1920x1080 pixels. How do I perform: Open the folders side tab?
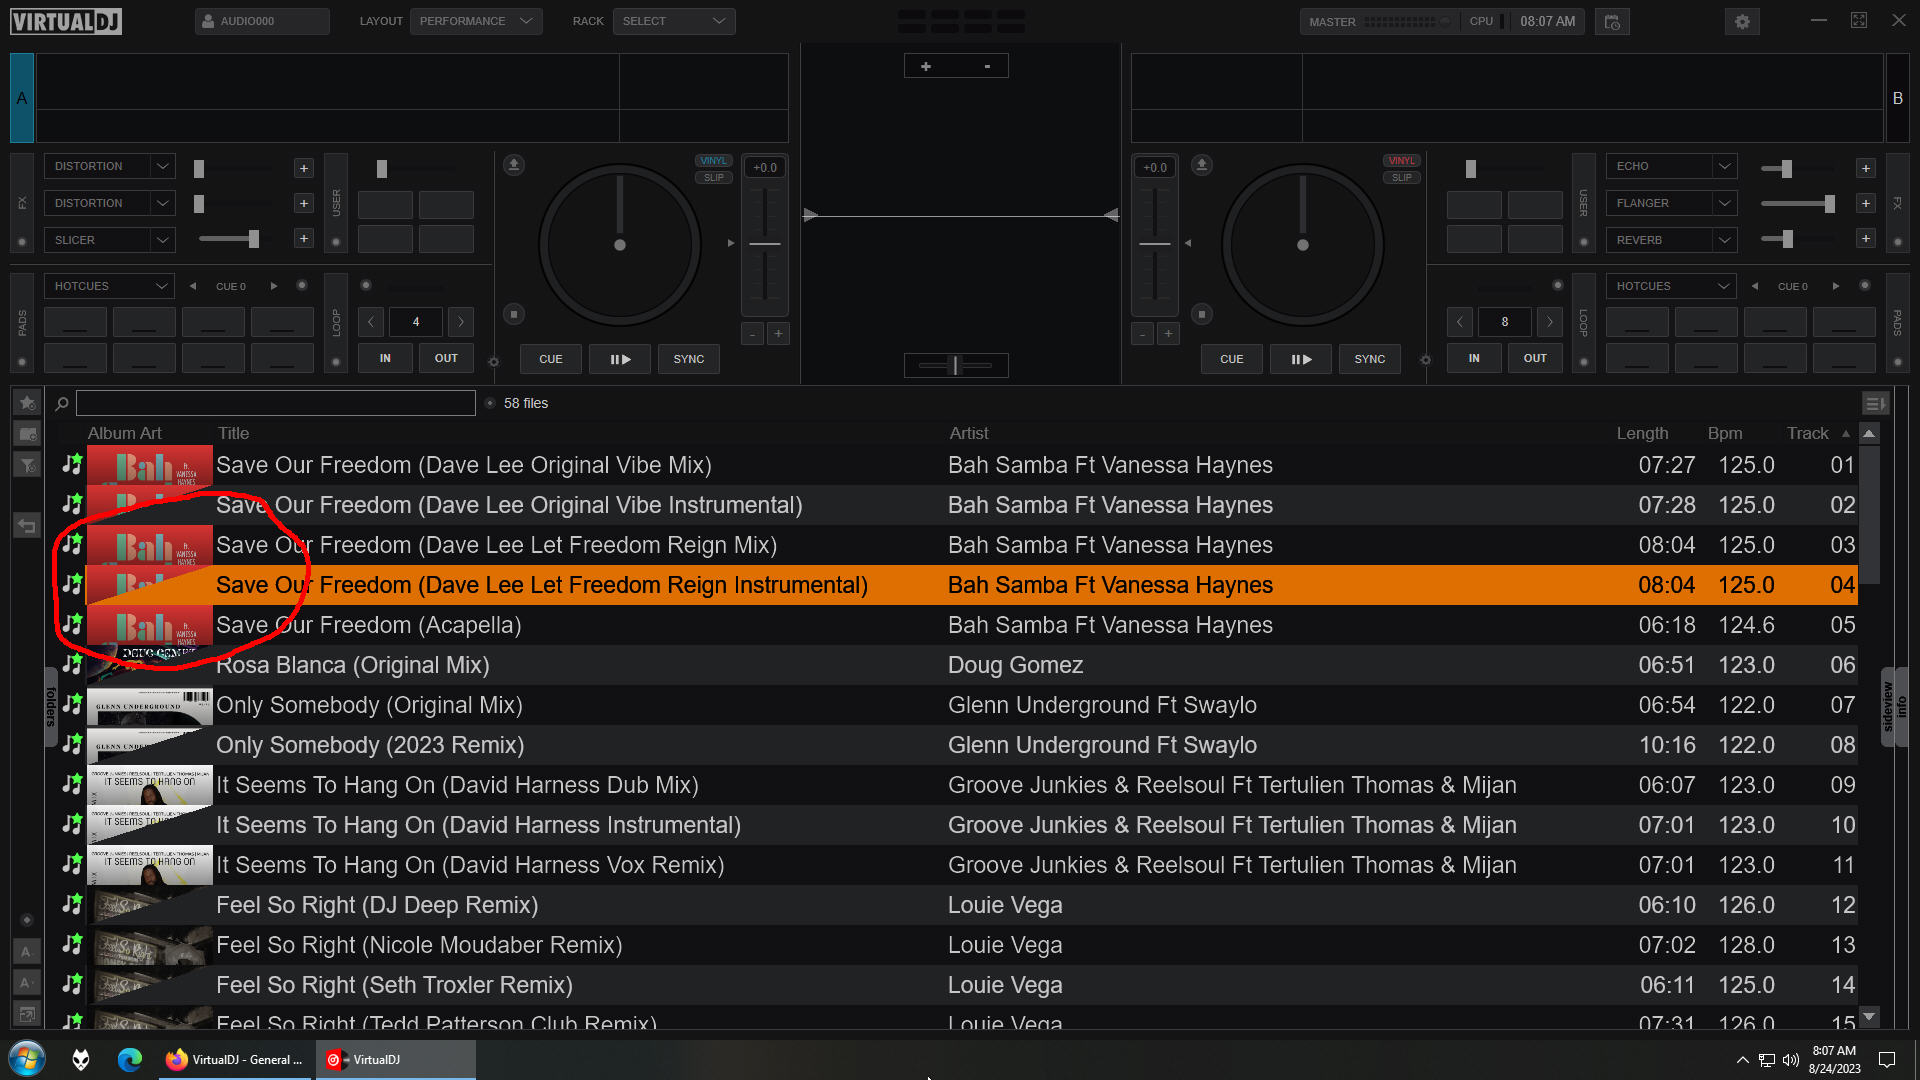[x=51, y=706]
